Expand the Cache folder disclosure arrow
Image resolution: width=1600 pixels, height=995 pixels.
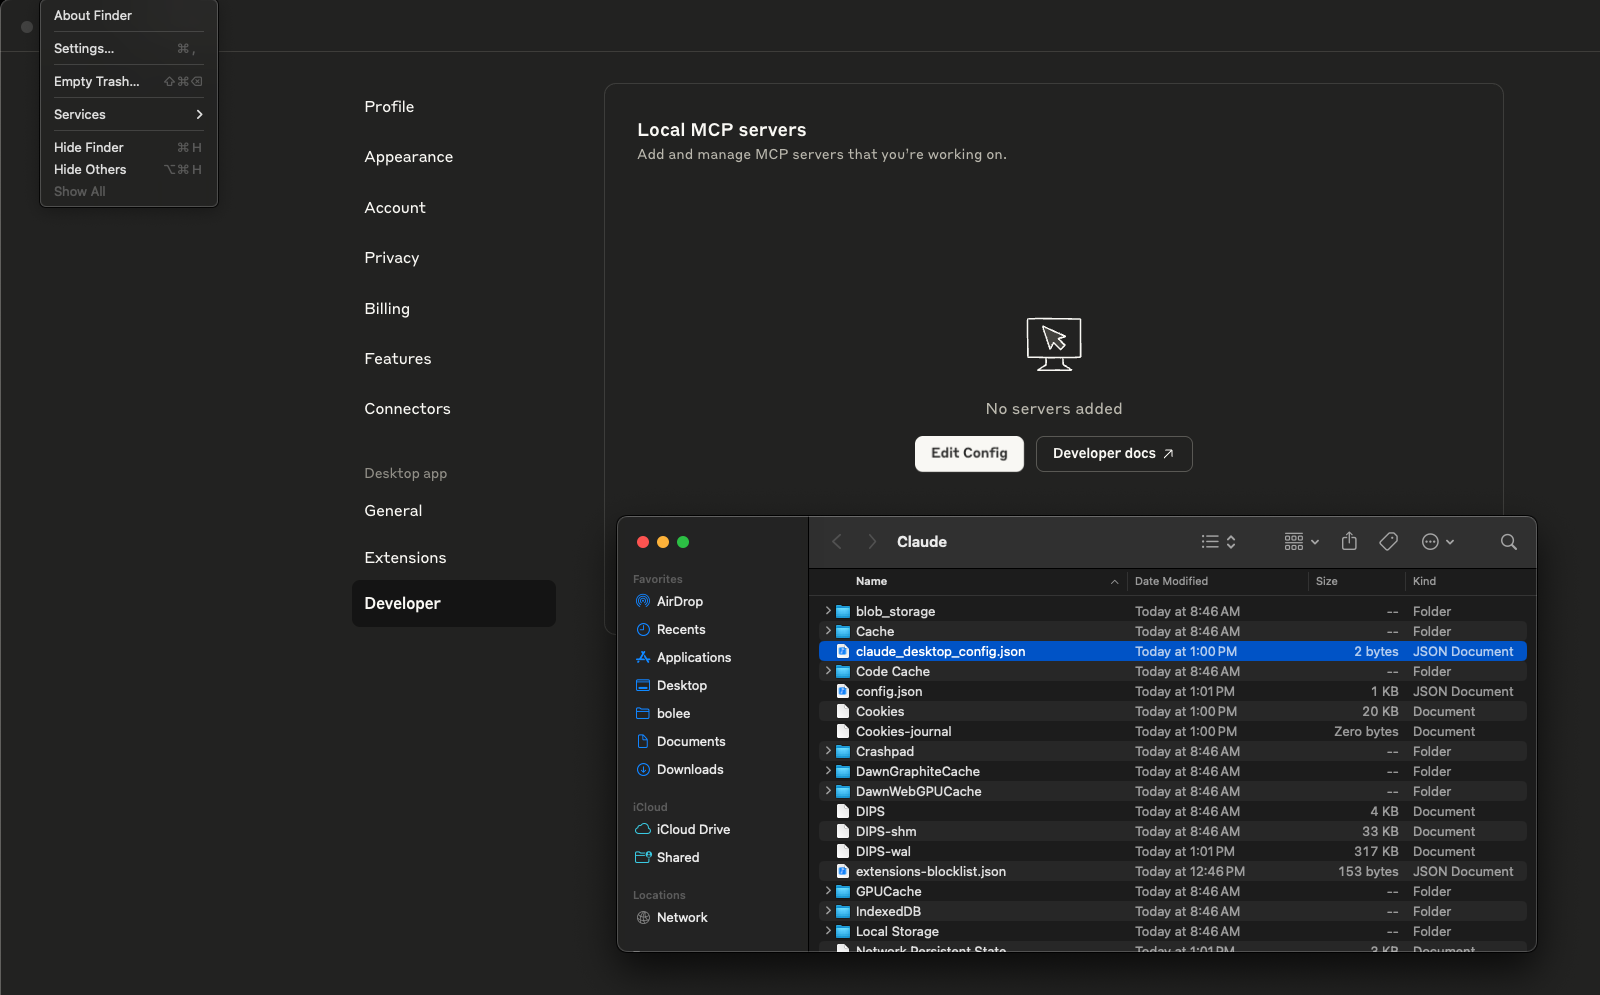coord(828,631)
